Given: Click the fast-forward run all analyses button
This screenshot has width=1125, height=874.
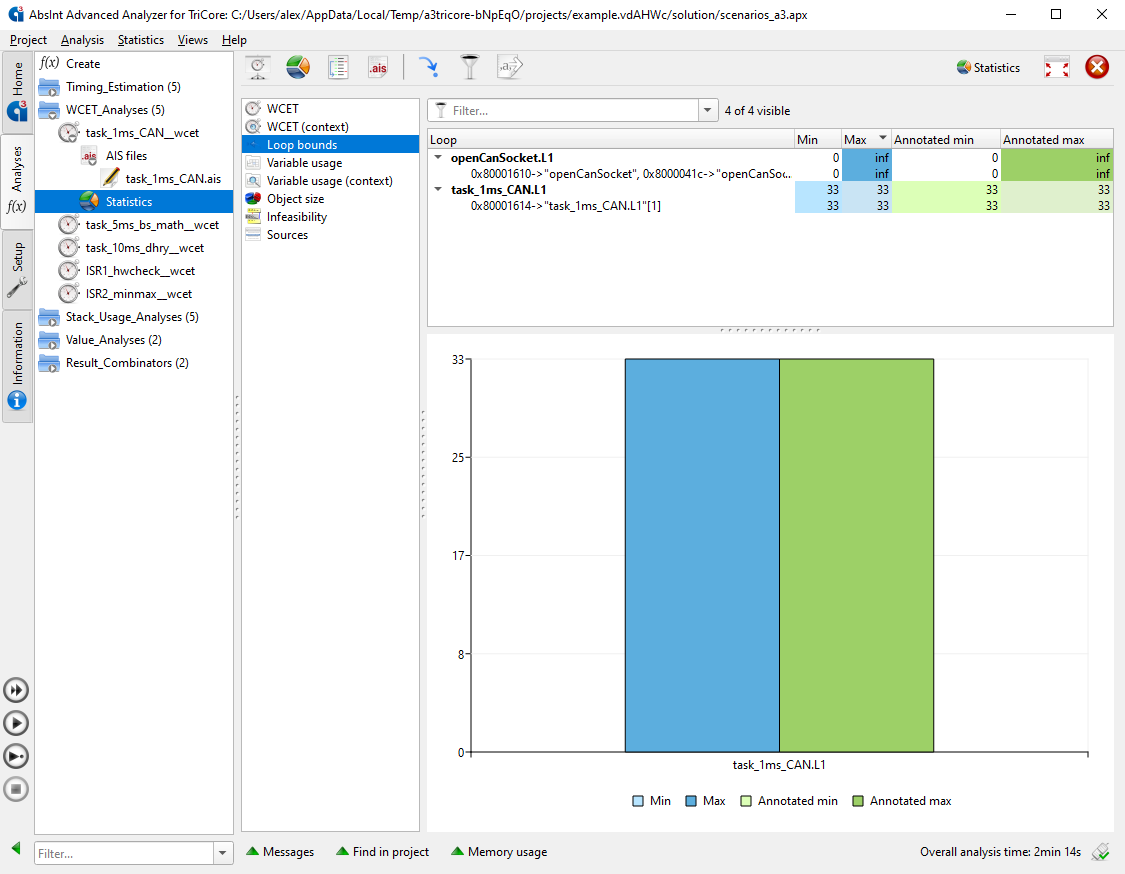Looking at the screenshot, I should click(x=16, y=690).
